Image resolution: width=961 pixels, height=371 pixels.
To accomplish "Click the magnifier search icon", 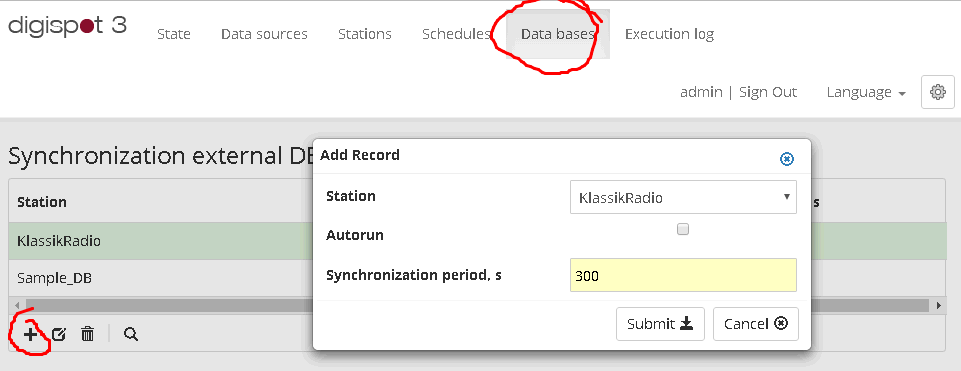I will click(131, 334).
